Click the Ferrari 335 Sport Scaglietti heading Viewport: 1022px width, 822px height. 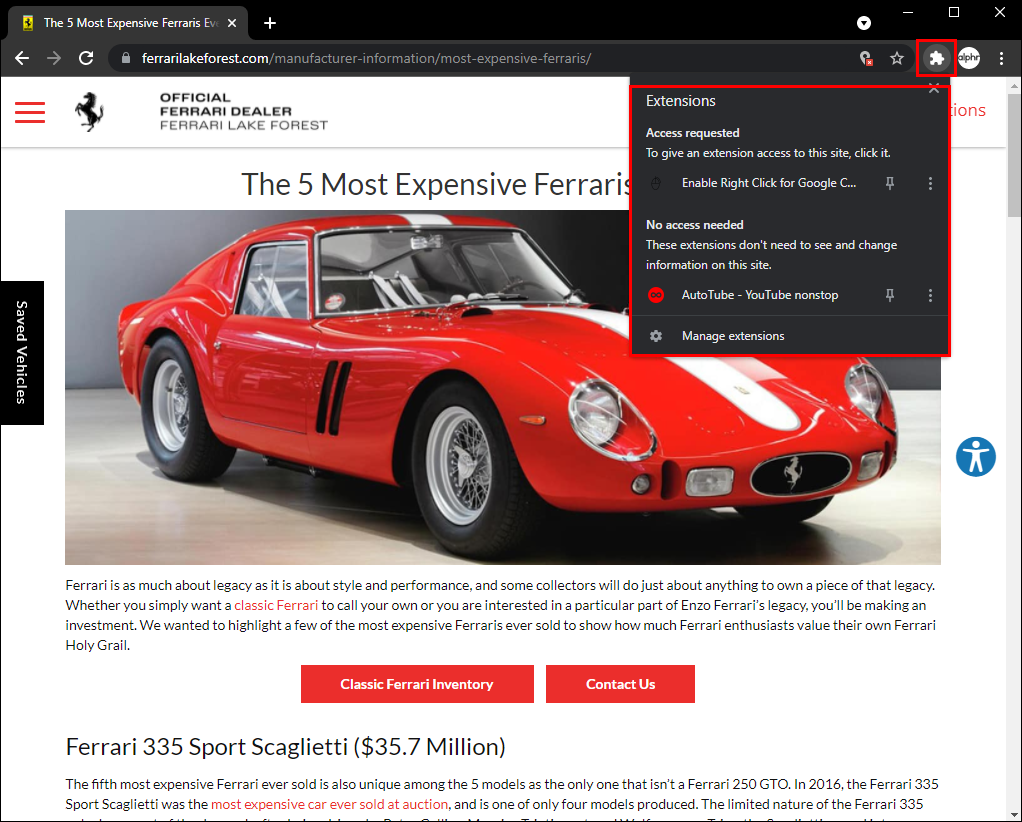[285, 747]
